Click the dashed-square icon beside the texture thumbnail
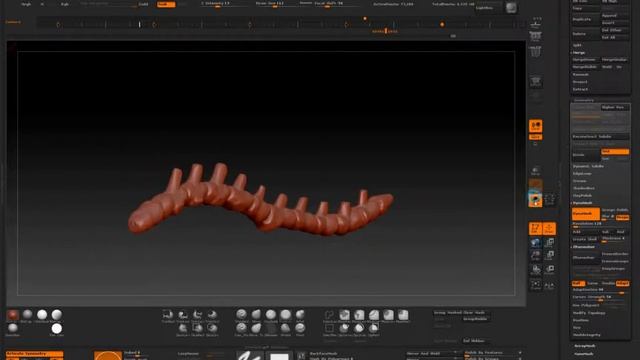Viewport: 640px width, 360px height. click(x=550, y=200)
